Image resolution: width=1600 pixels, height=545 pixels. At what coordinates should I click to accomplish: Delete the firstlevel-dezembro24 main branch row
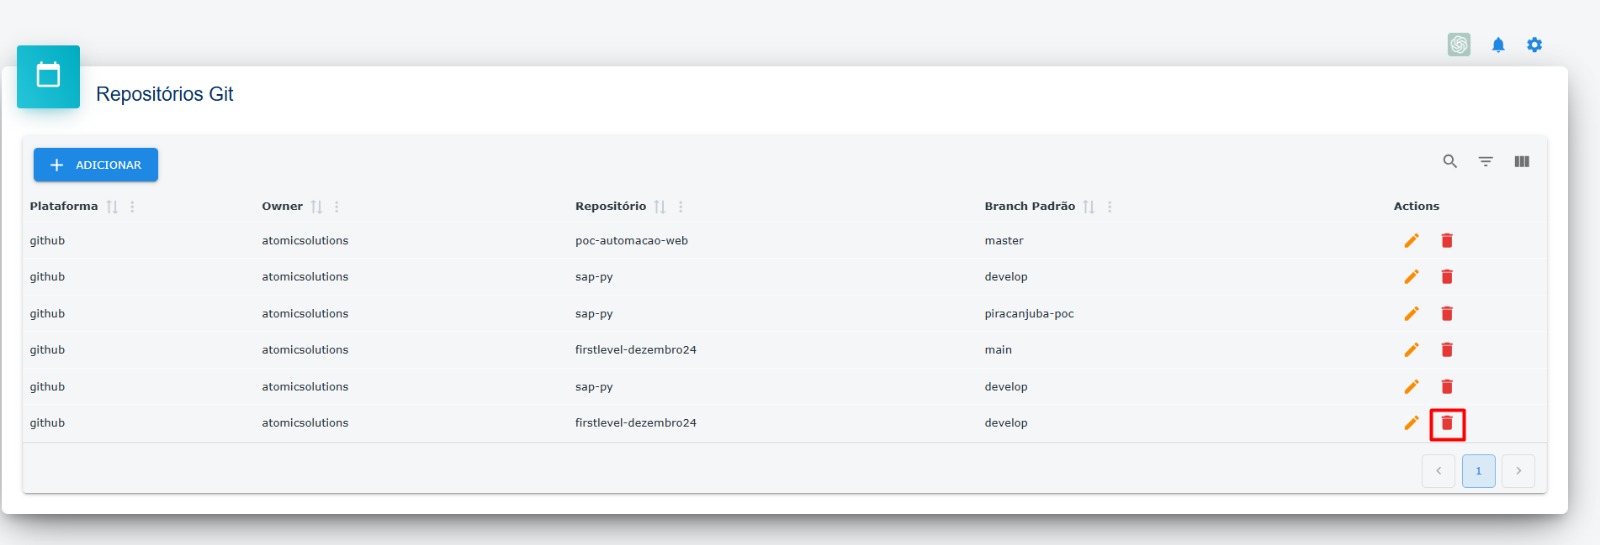(x=1447, y=350)
